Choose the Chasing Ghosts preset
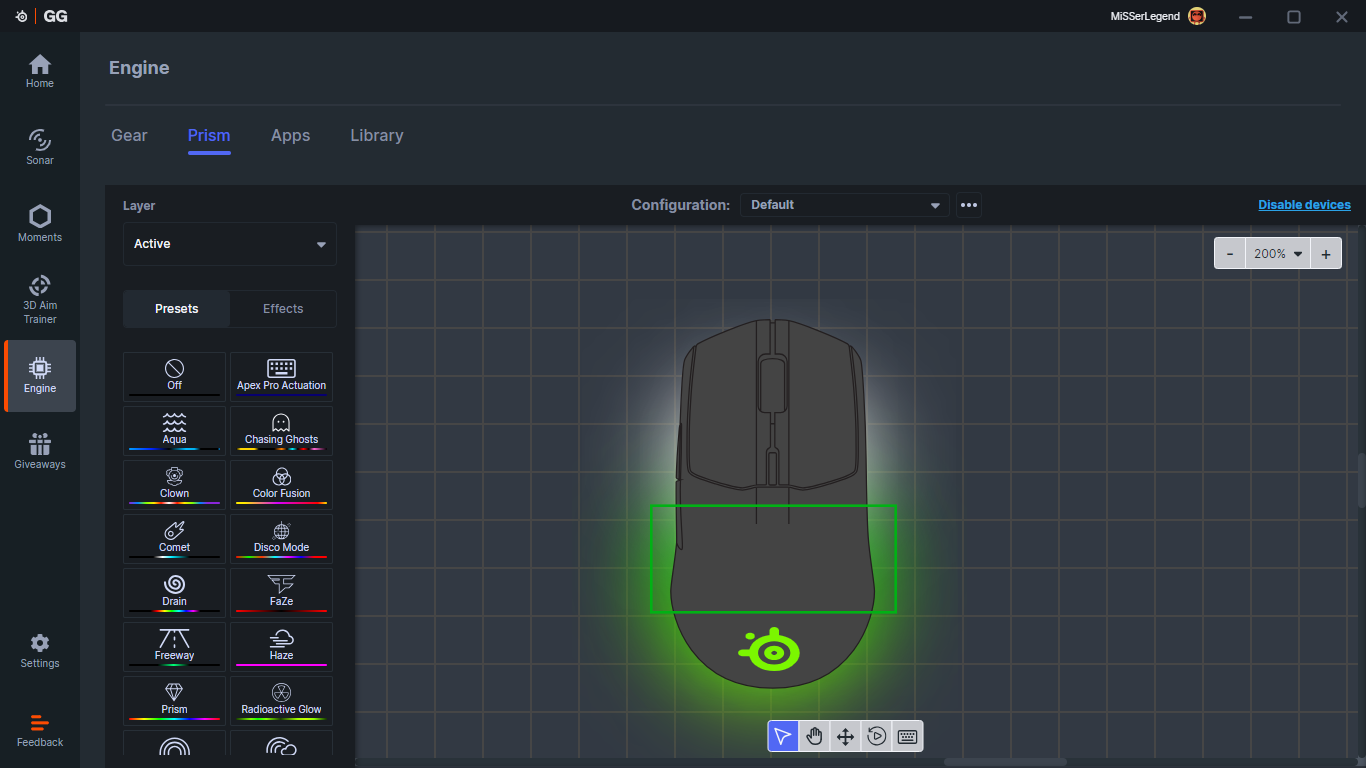 [x=281, y=431]
